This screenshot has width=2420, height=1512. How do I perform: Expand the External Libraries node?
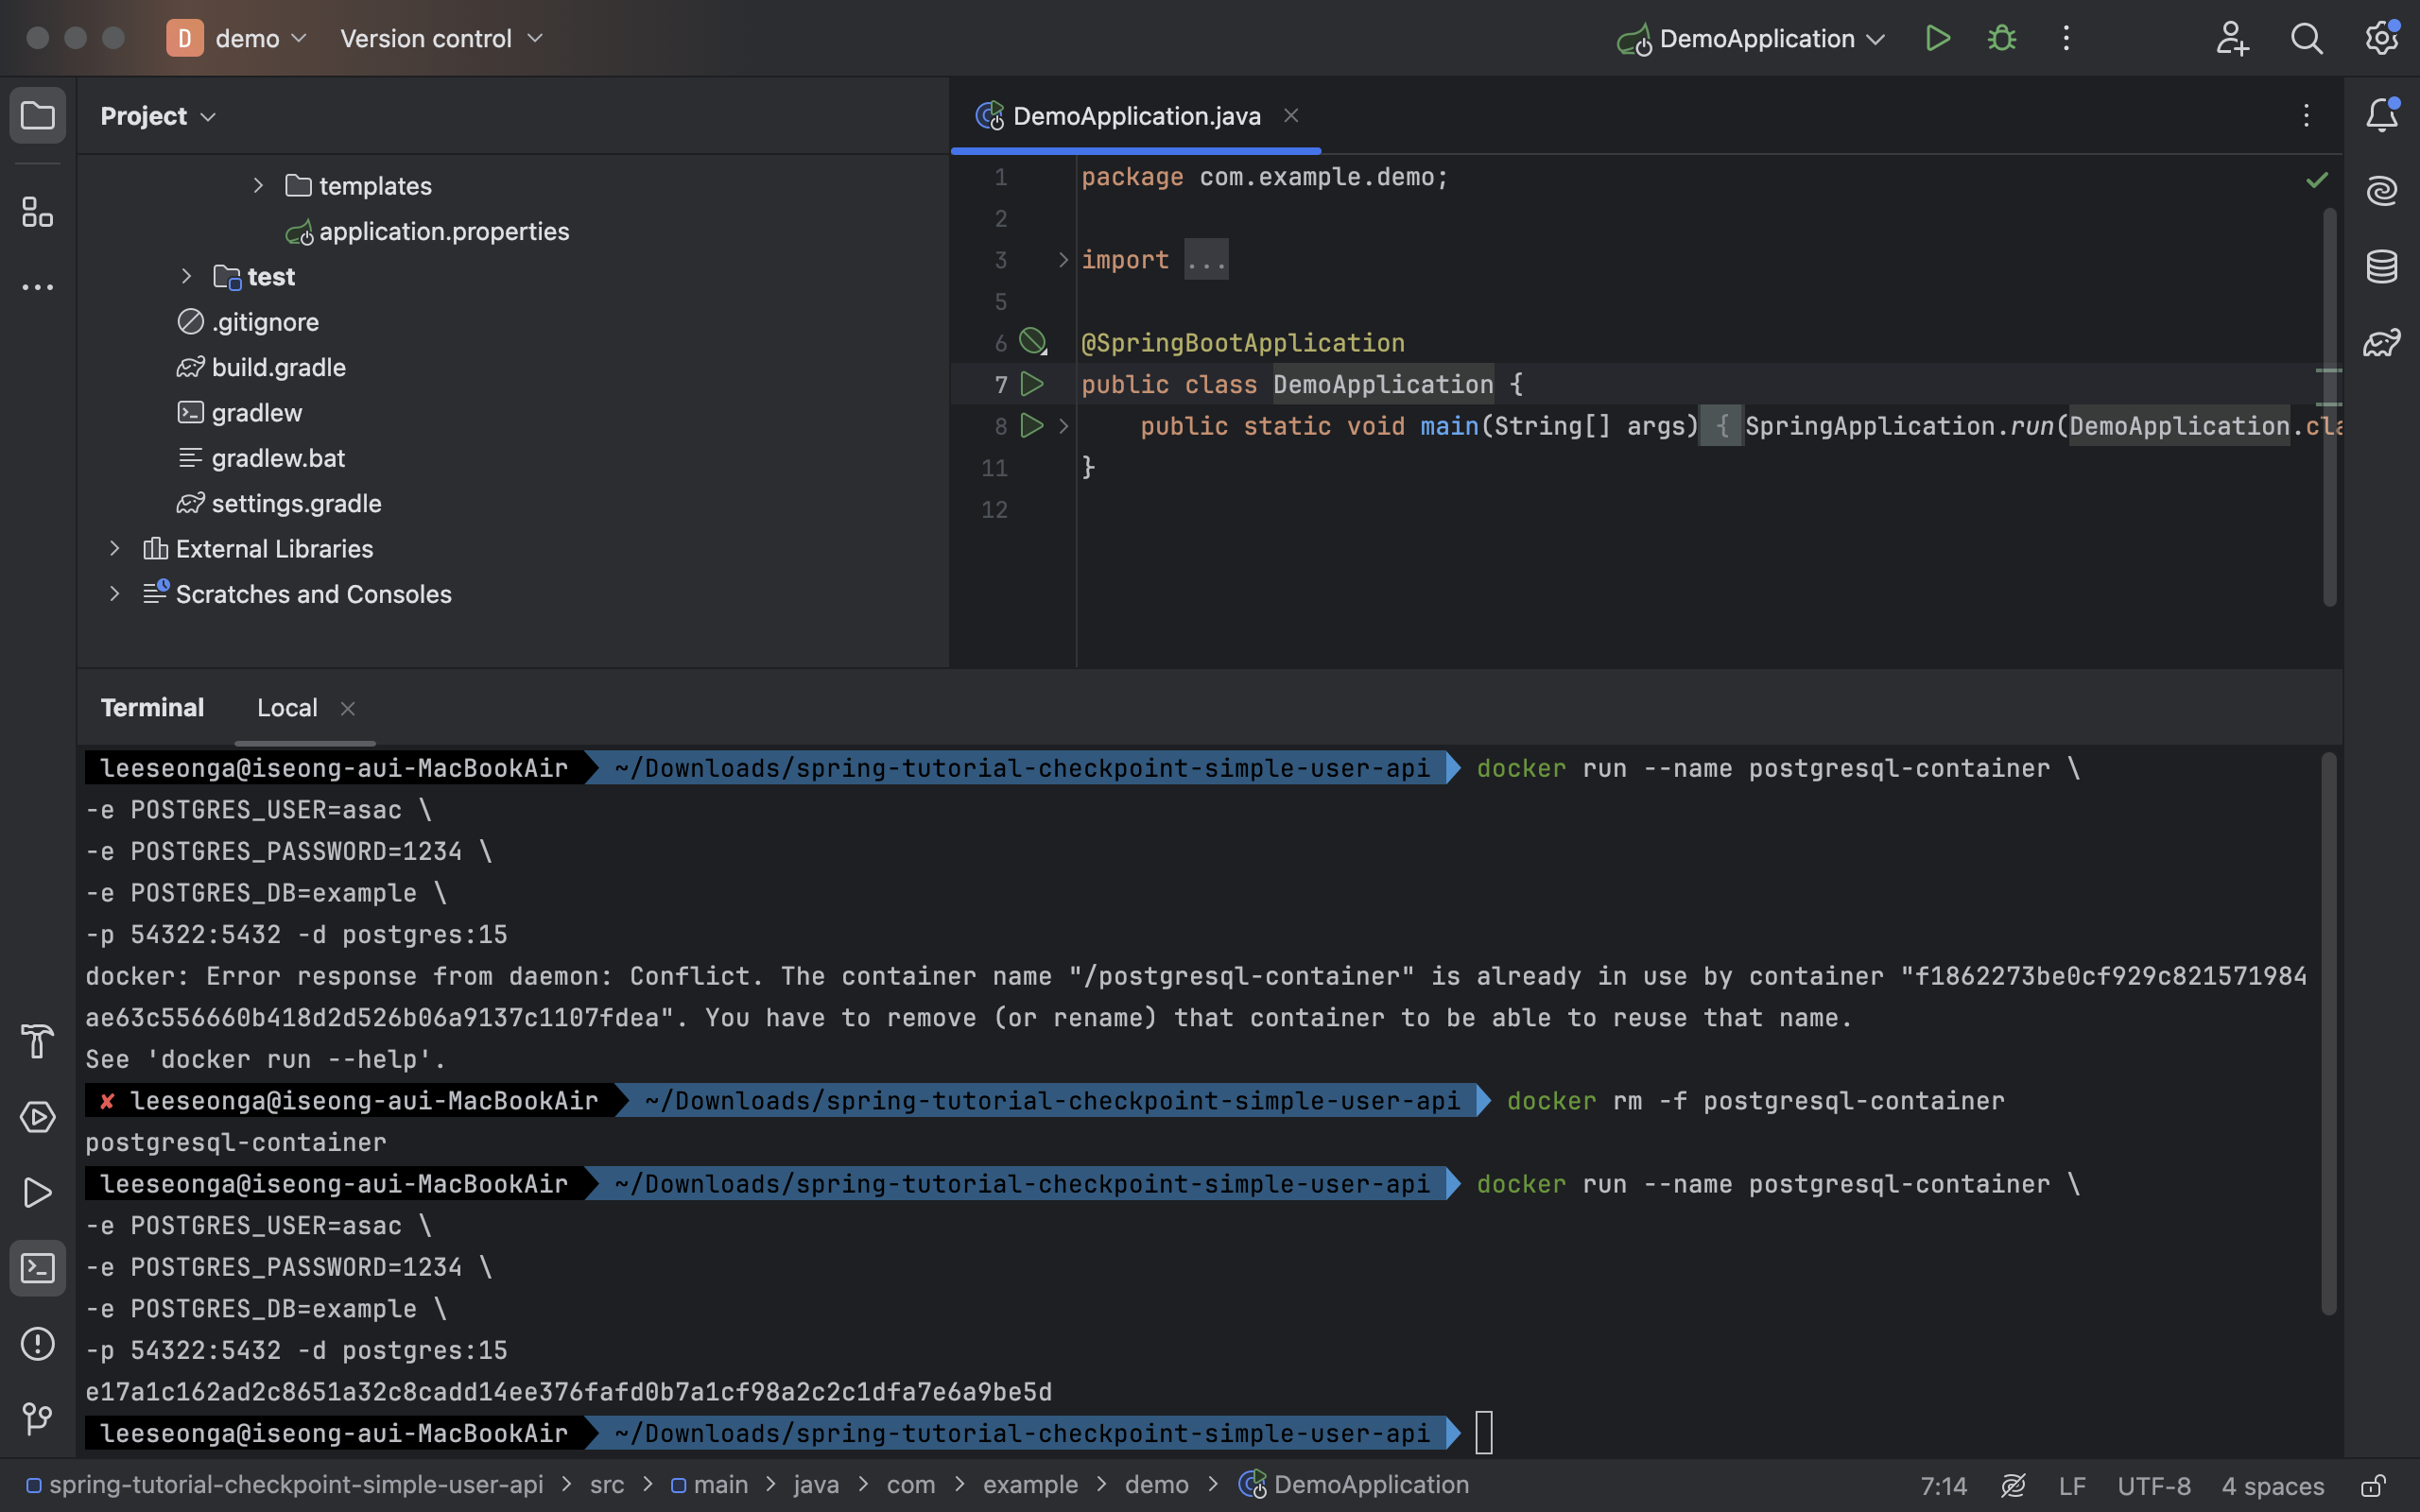(x=114, y=549)
